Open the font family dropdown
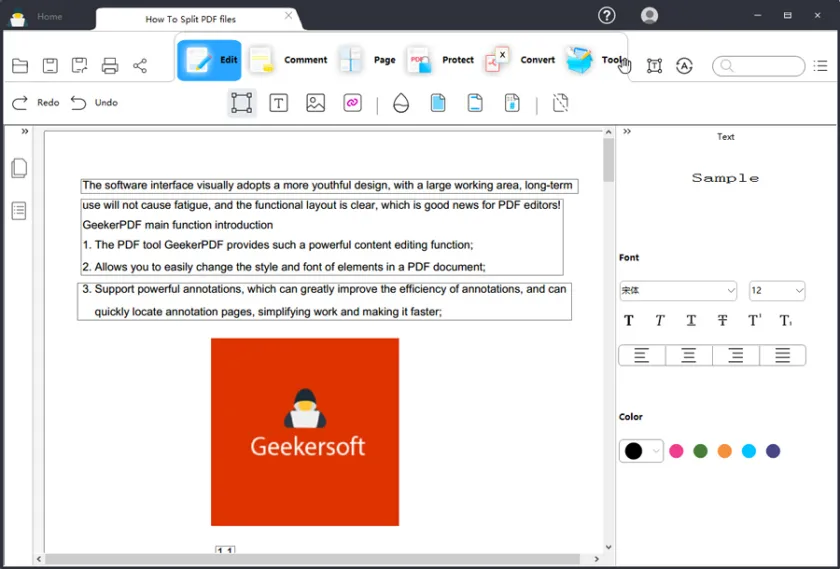Viewport: 840px width, 569px height. (x=677, y=291)
